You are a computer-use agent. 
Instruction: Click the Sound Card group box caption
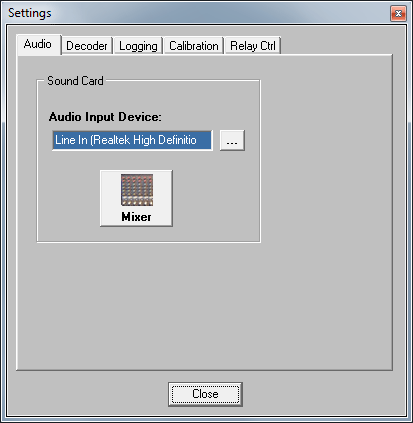coord(75,81)
